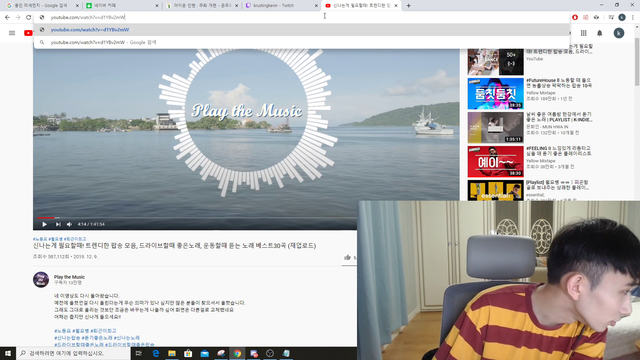Click the first hashtag above video title
Screen dimensions: 640x360
click(40, 239)
